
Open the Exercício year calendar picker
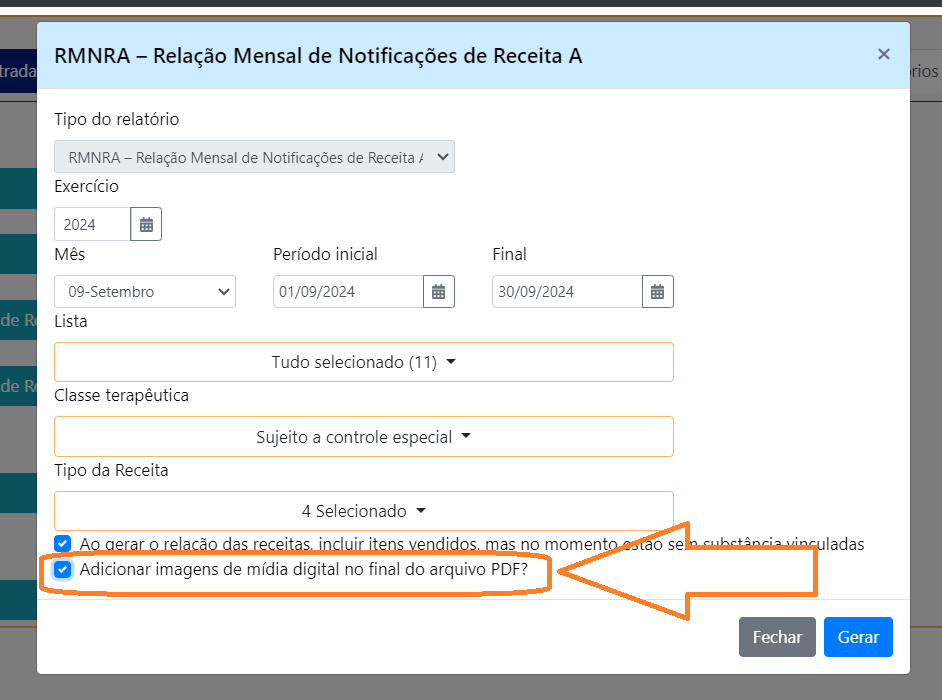(x=146, y=225)
